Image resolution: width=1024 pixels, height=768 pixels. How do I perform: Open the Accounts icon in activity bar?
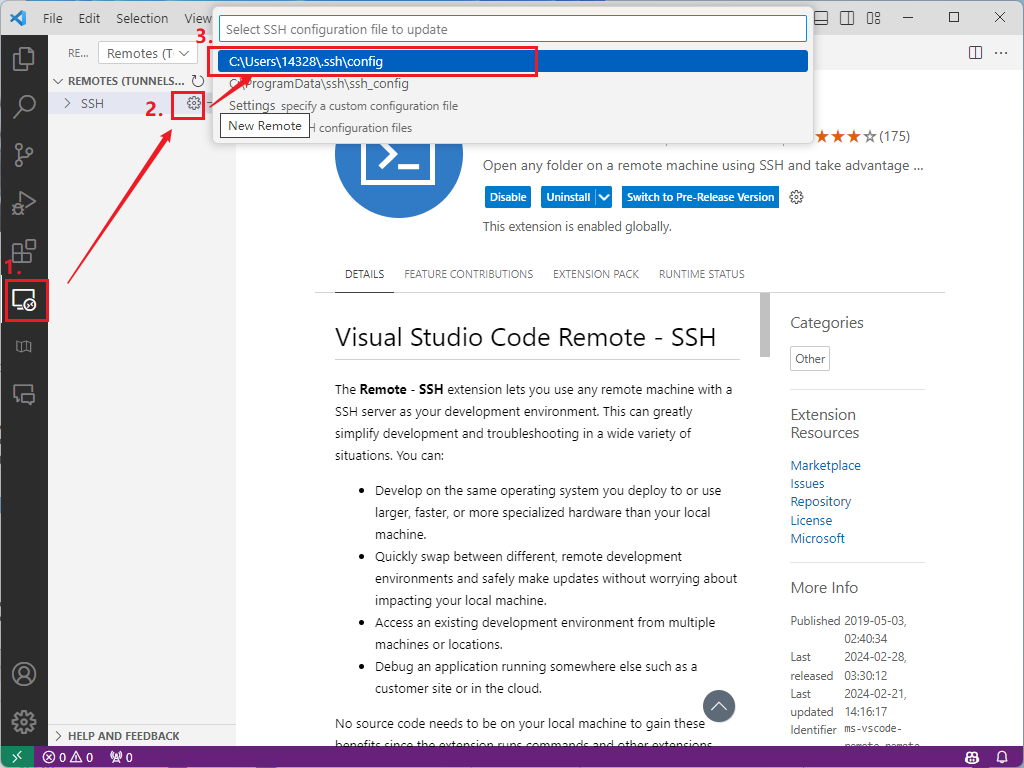pos(24,674)
